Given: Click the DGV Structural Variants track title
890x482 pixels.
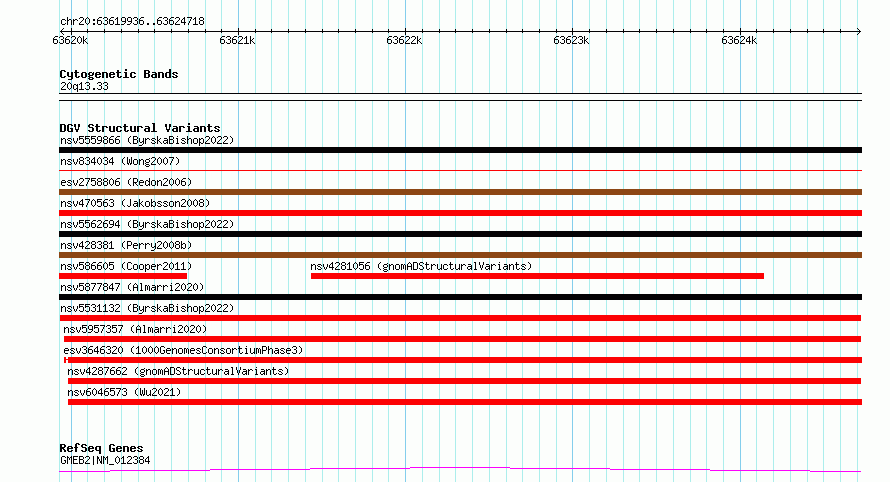Looking at the screenshot, I should click(140, 128).
